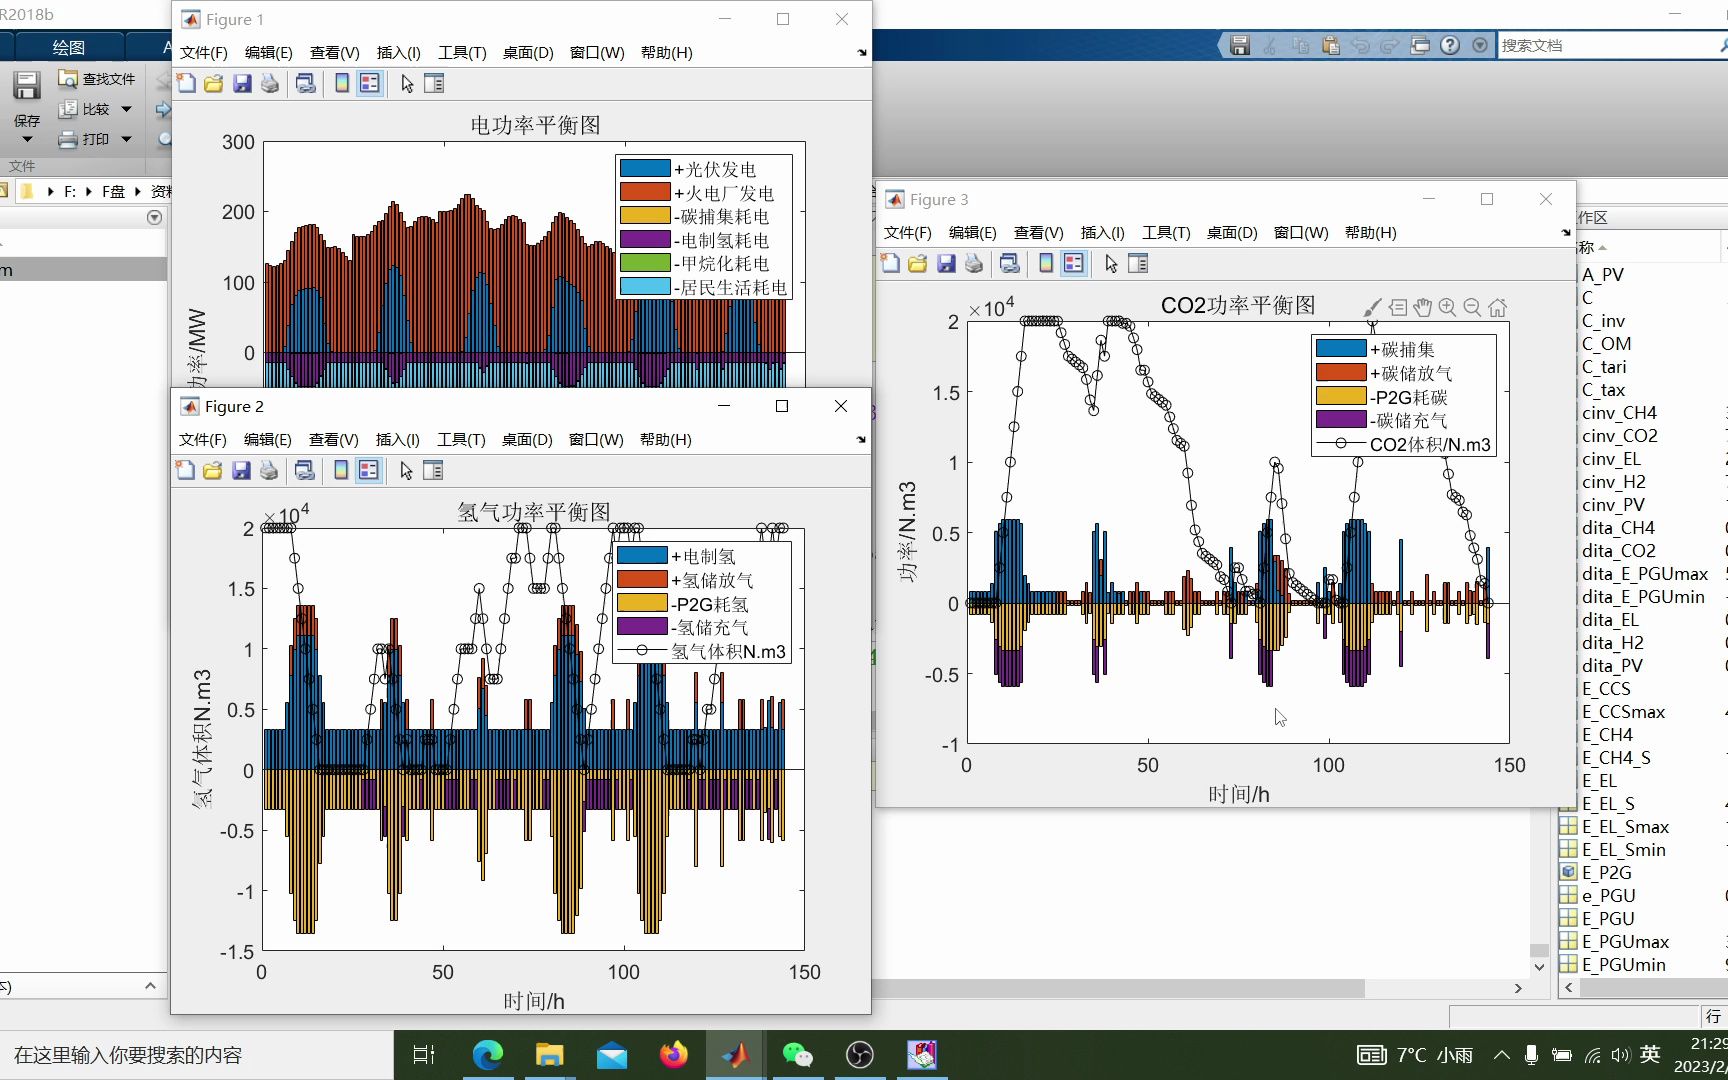This screenshot has width=1728, height=1080.
Task: Click 搜索文档 search field
Action: pos(1610,46)
